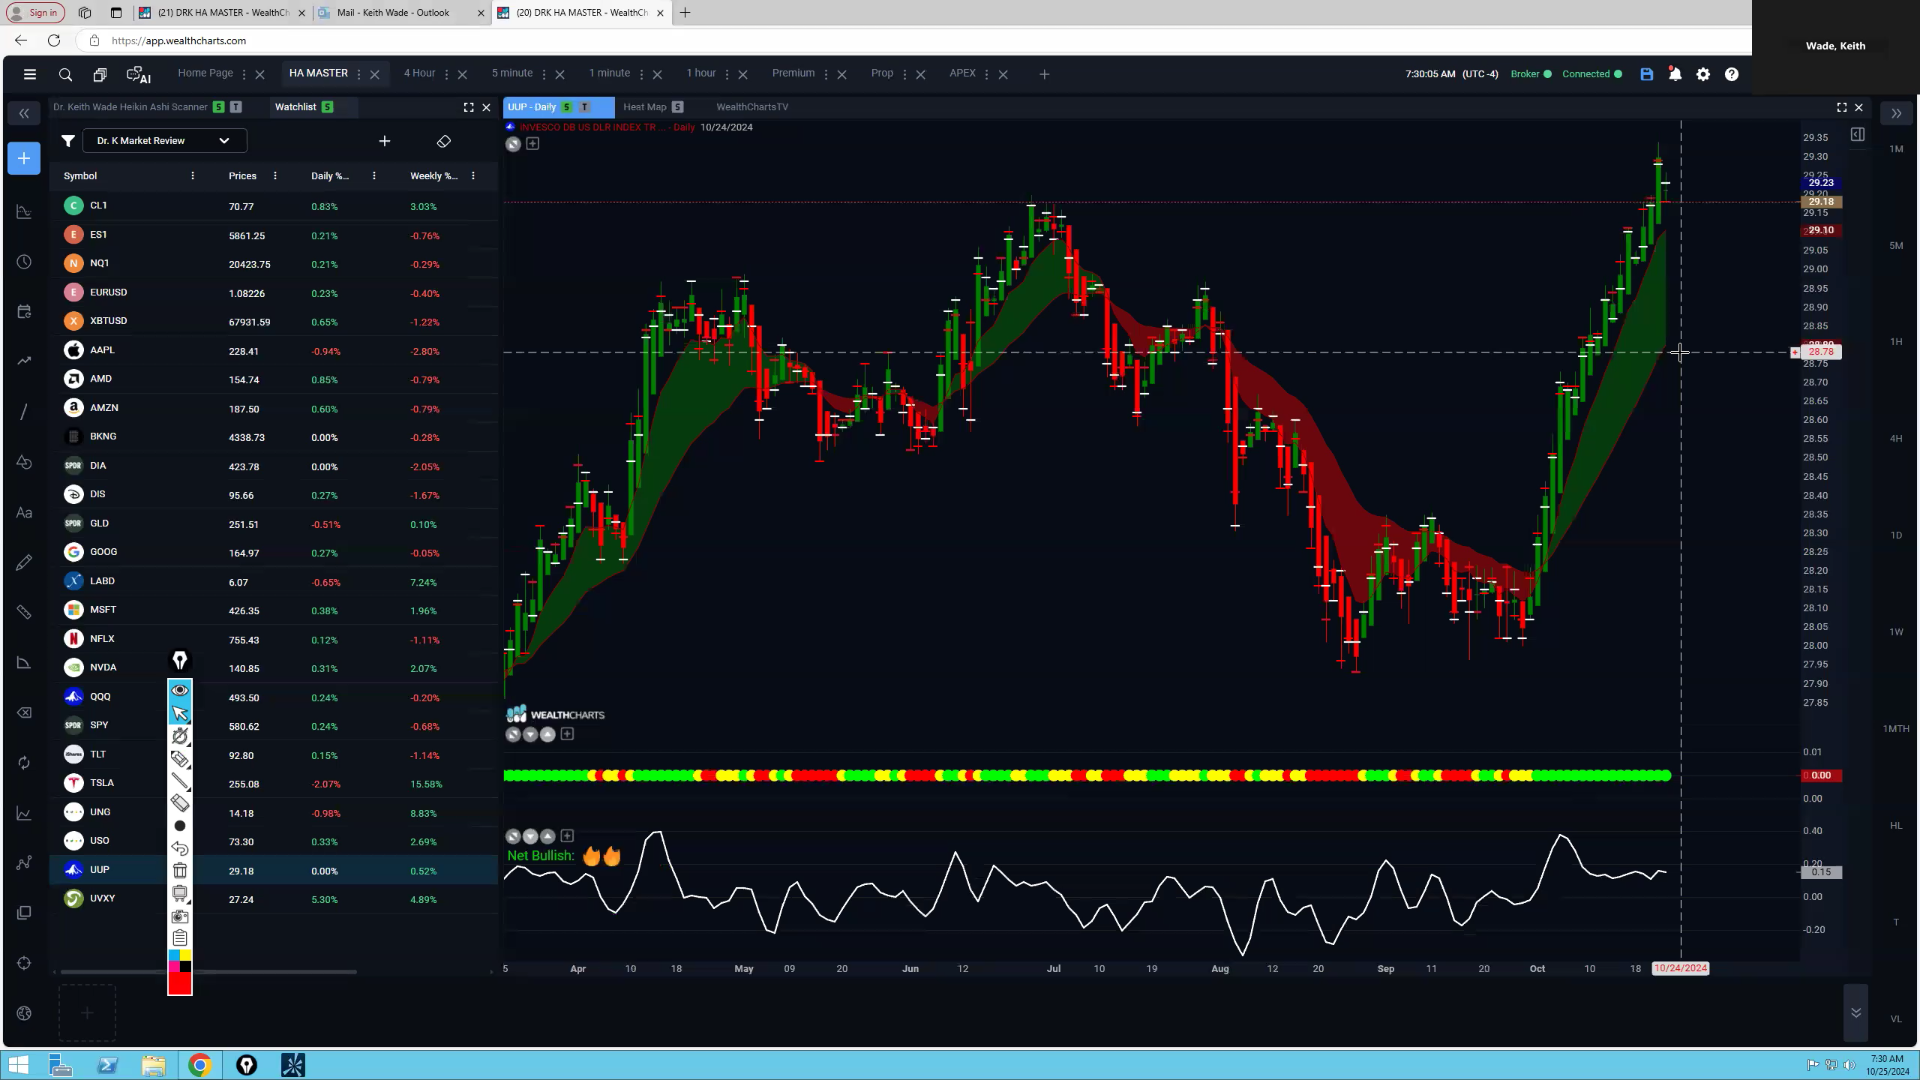Screen dimensions: 1920x1080
Task: Open Symbol column three-dot menu
Action: coord(193,176)
